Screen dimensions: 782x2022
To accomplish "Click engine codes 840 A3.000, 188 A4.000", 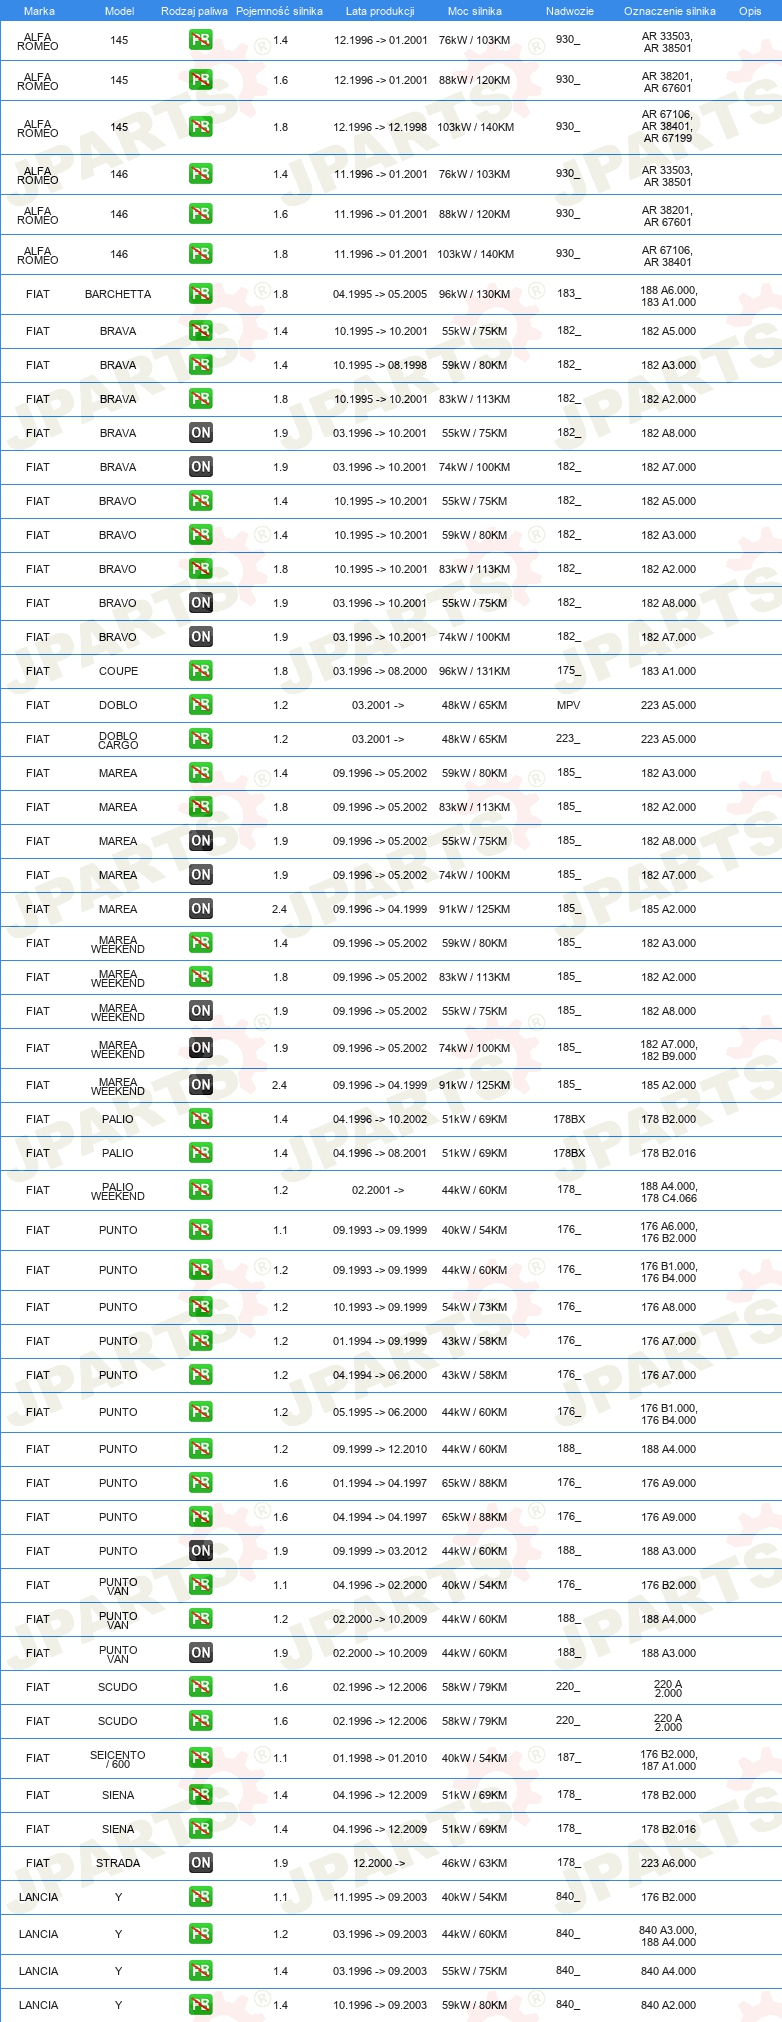I will [668, 1936].
